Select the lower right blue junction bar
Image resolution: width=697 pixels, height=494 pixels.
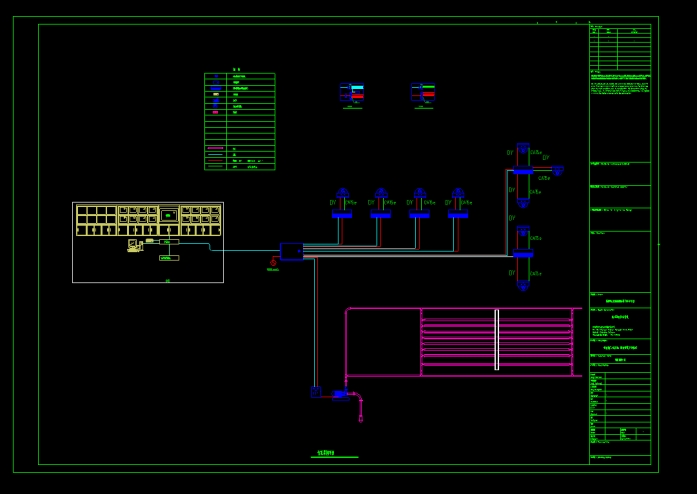(x=523, y=253)
